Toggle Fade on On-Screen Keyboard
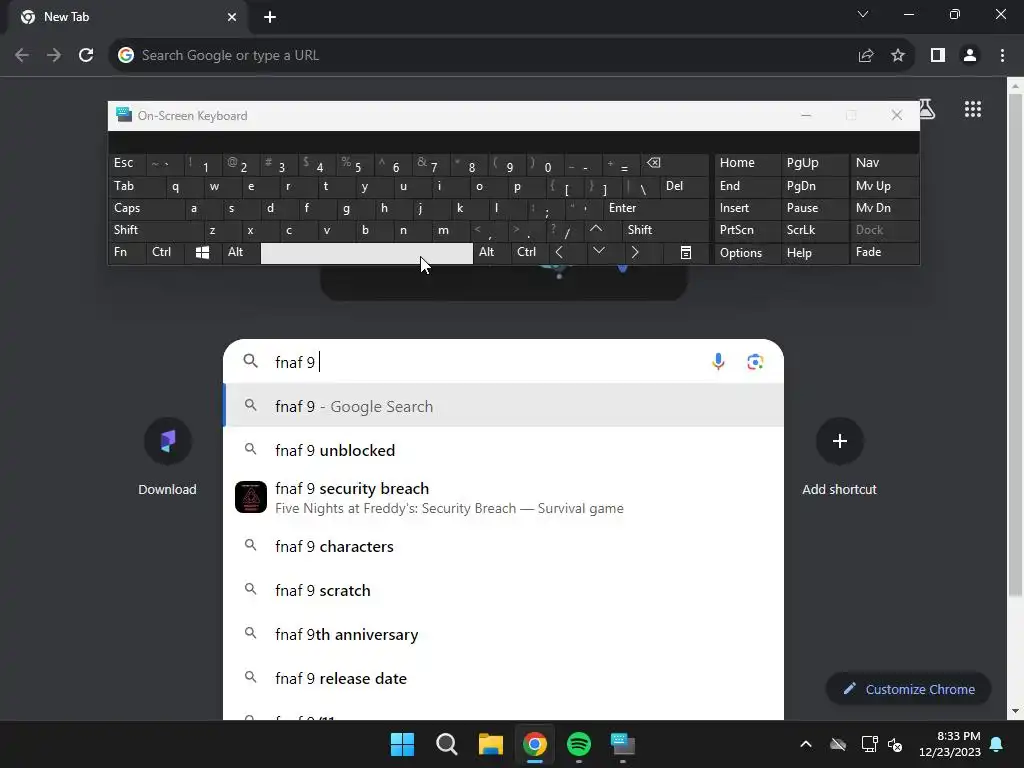The height and width of the screenshot is (768, 1024). [884, 253]
